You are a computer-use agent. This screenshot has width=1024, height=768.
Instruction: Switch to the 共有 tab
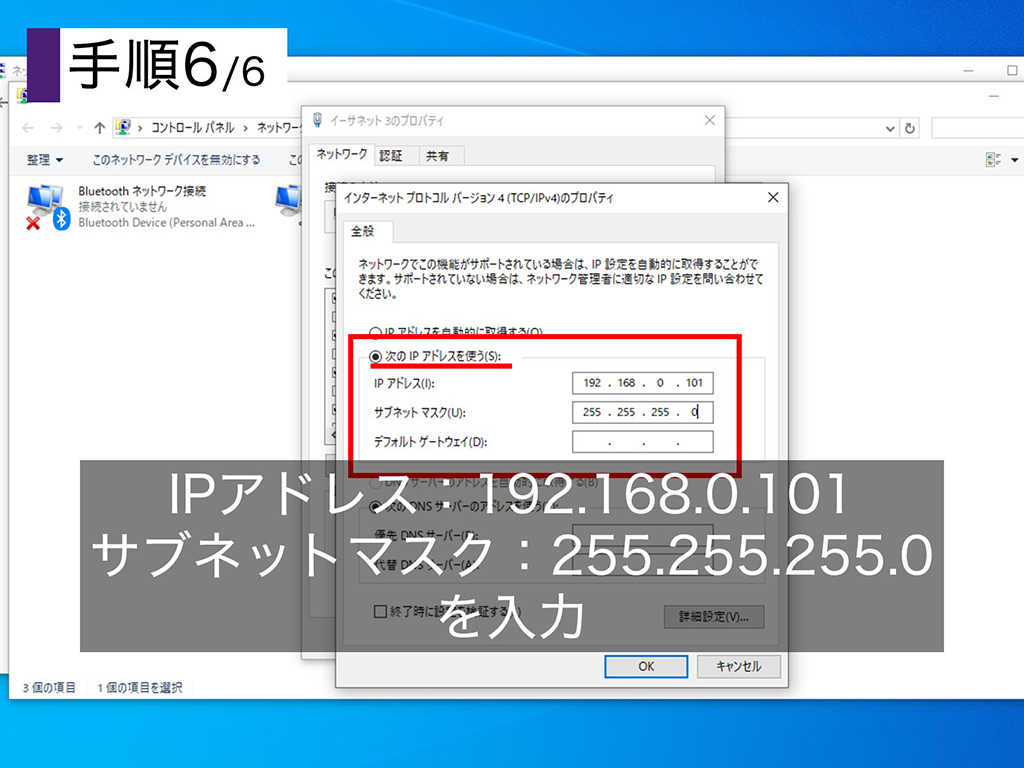[x=437, y=155]
